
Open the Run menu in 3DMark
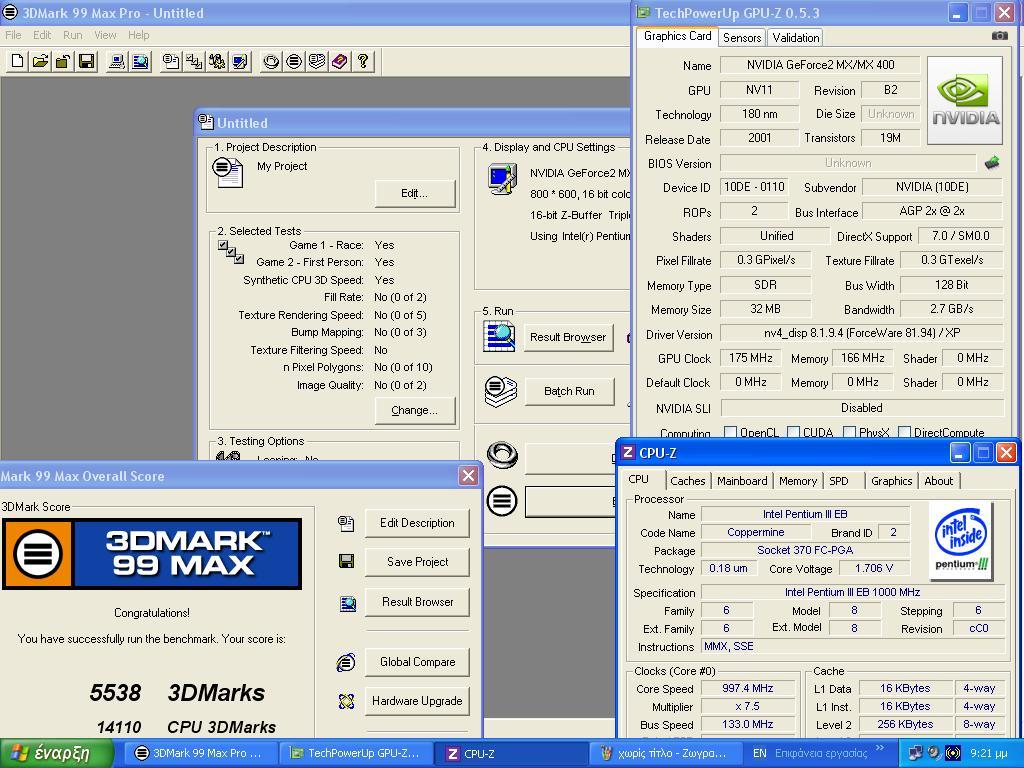[x=72, y=35]
